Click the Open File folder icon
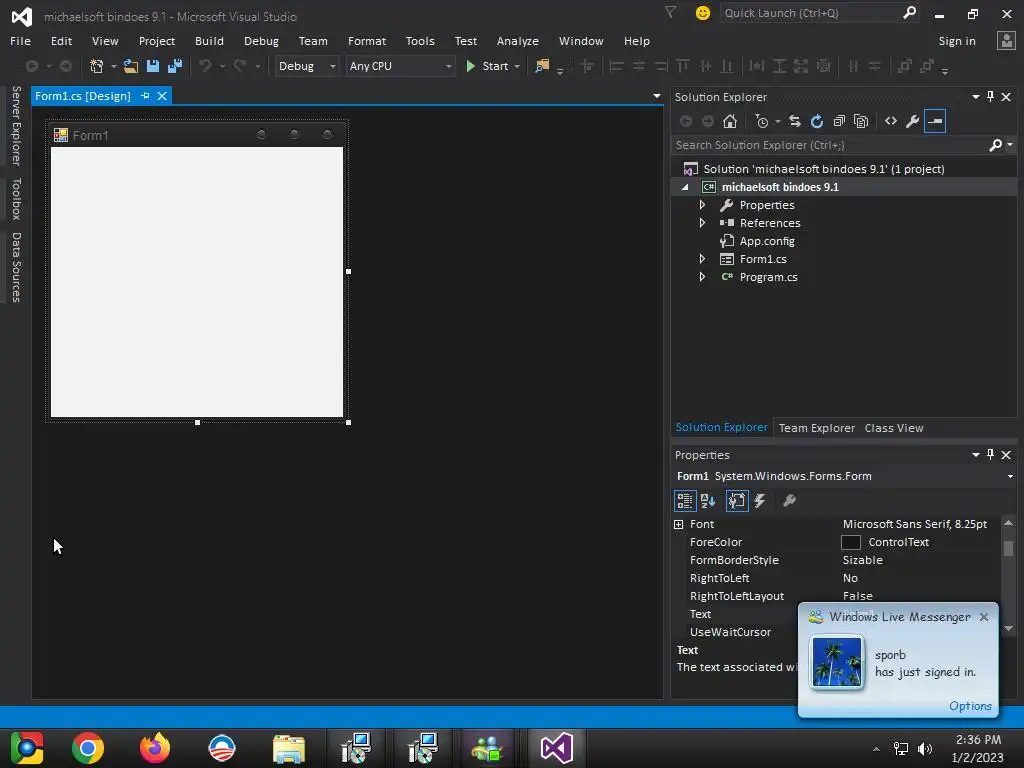The image size is (1024, 768). (131, 66)
